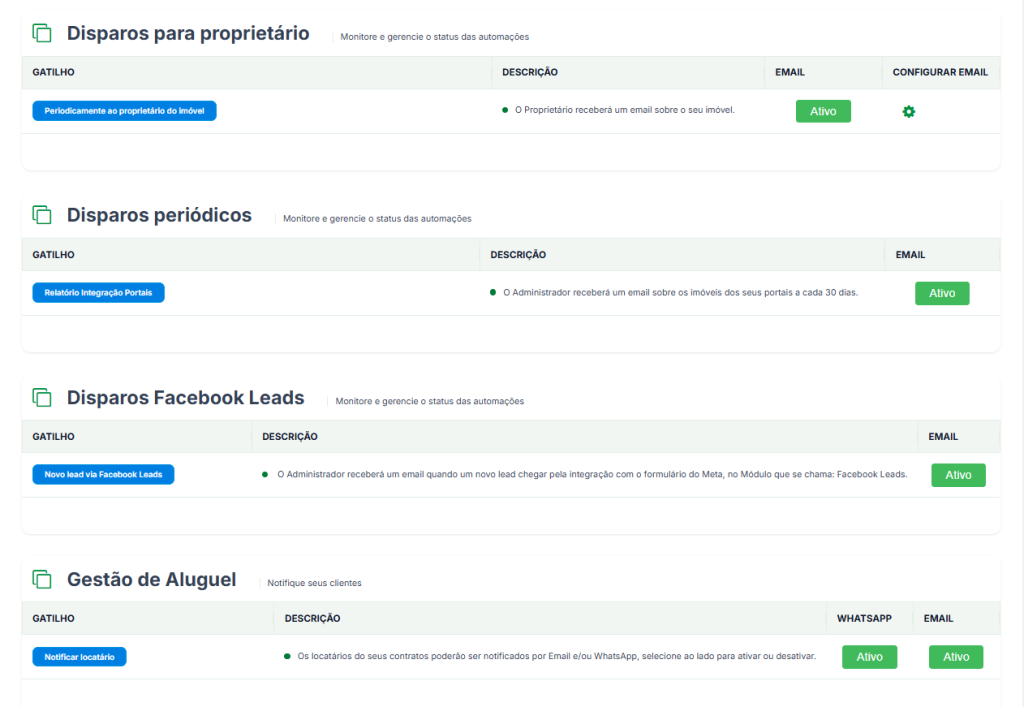This screenshot has width=1024, height=707.
Task: Click the Disparos para proprietário section title
Action: (188, 33)
